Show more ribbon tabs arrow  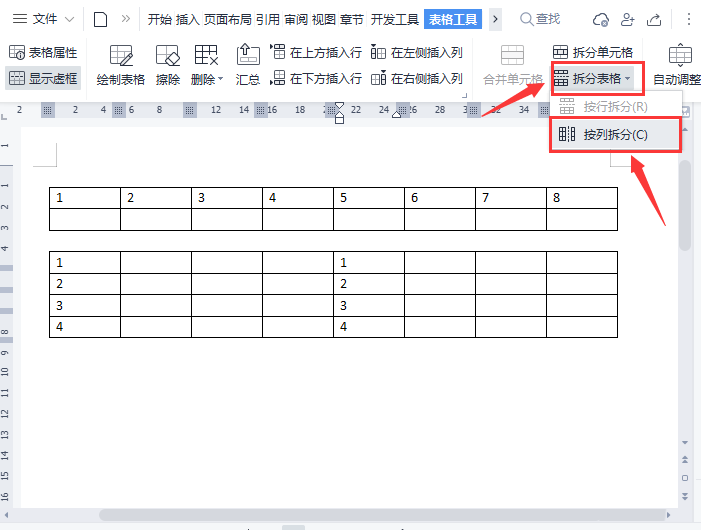[495, 19]
